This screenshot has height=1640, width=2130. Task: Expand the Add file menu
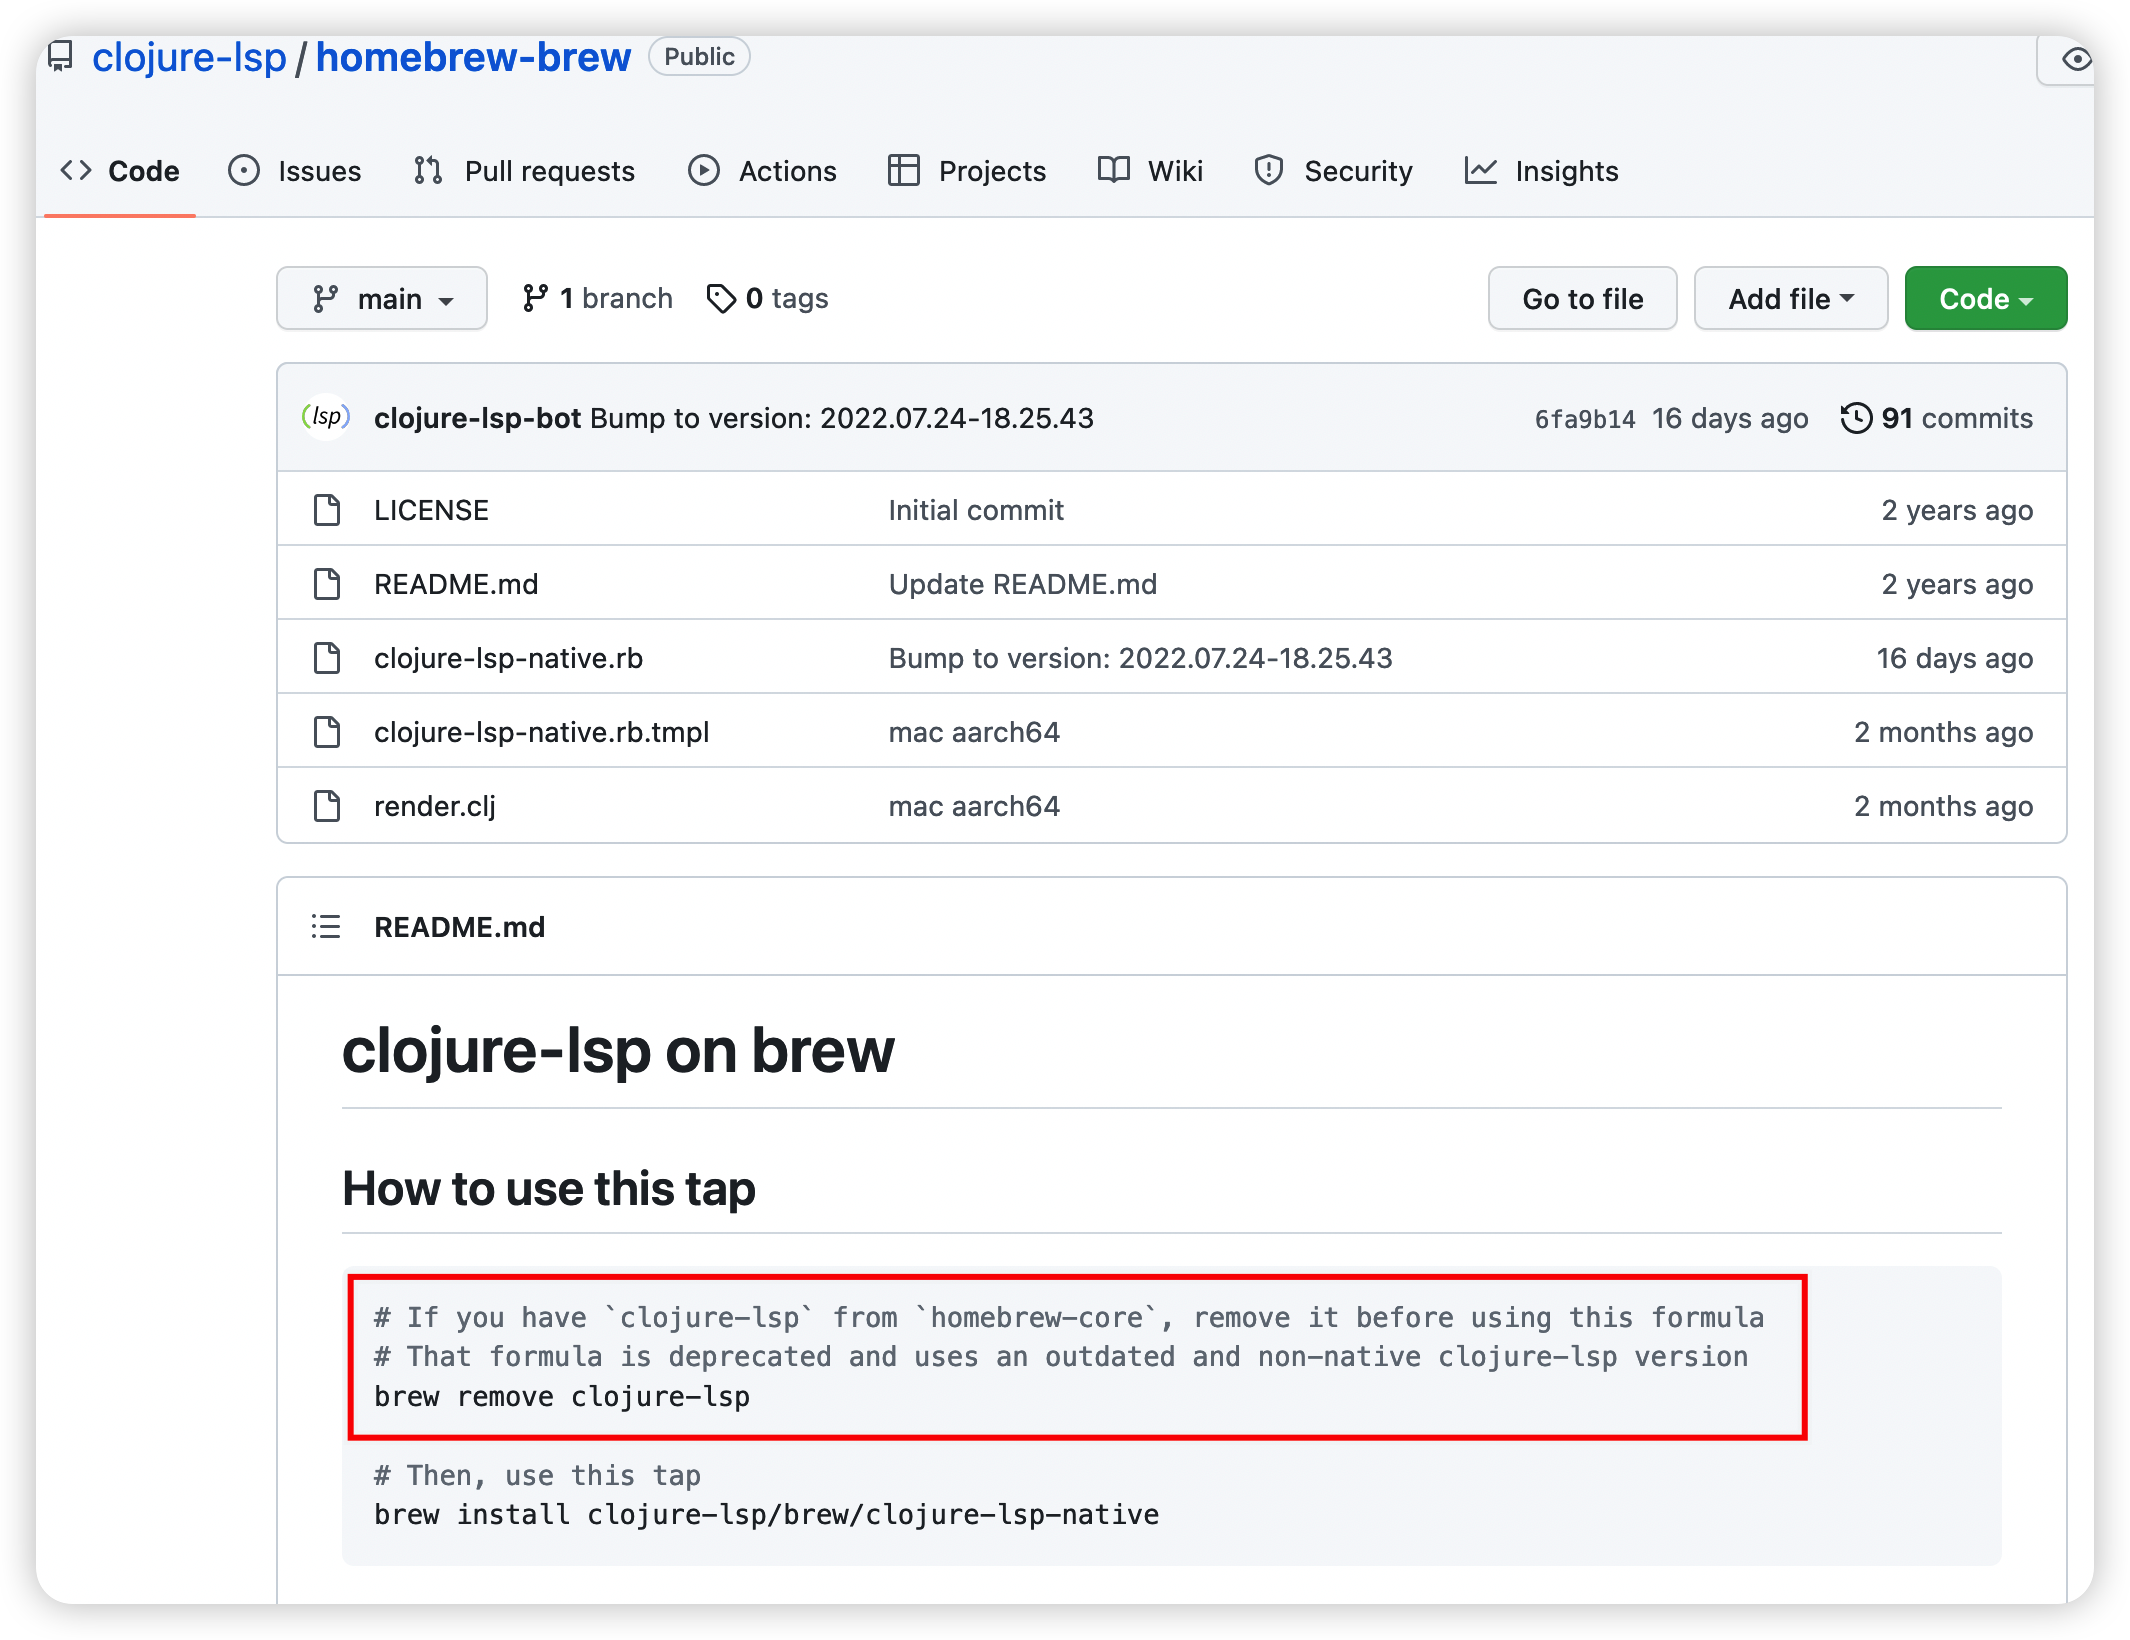click(1790, 297)
